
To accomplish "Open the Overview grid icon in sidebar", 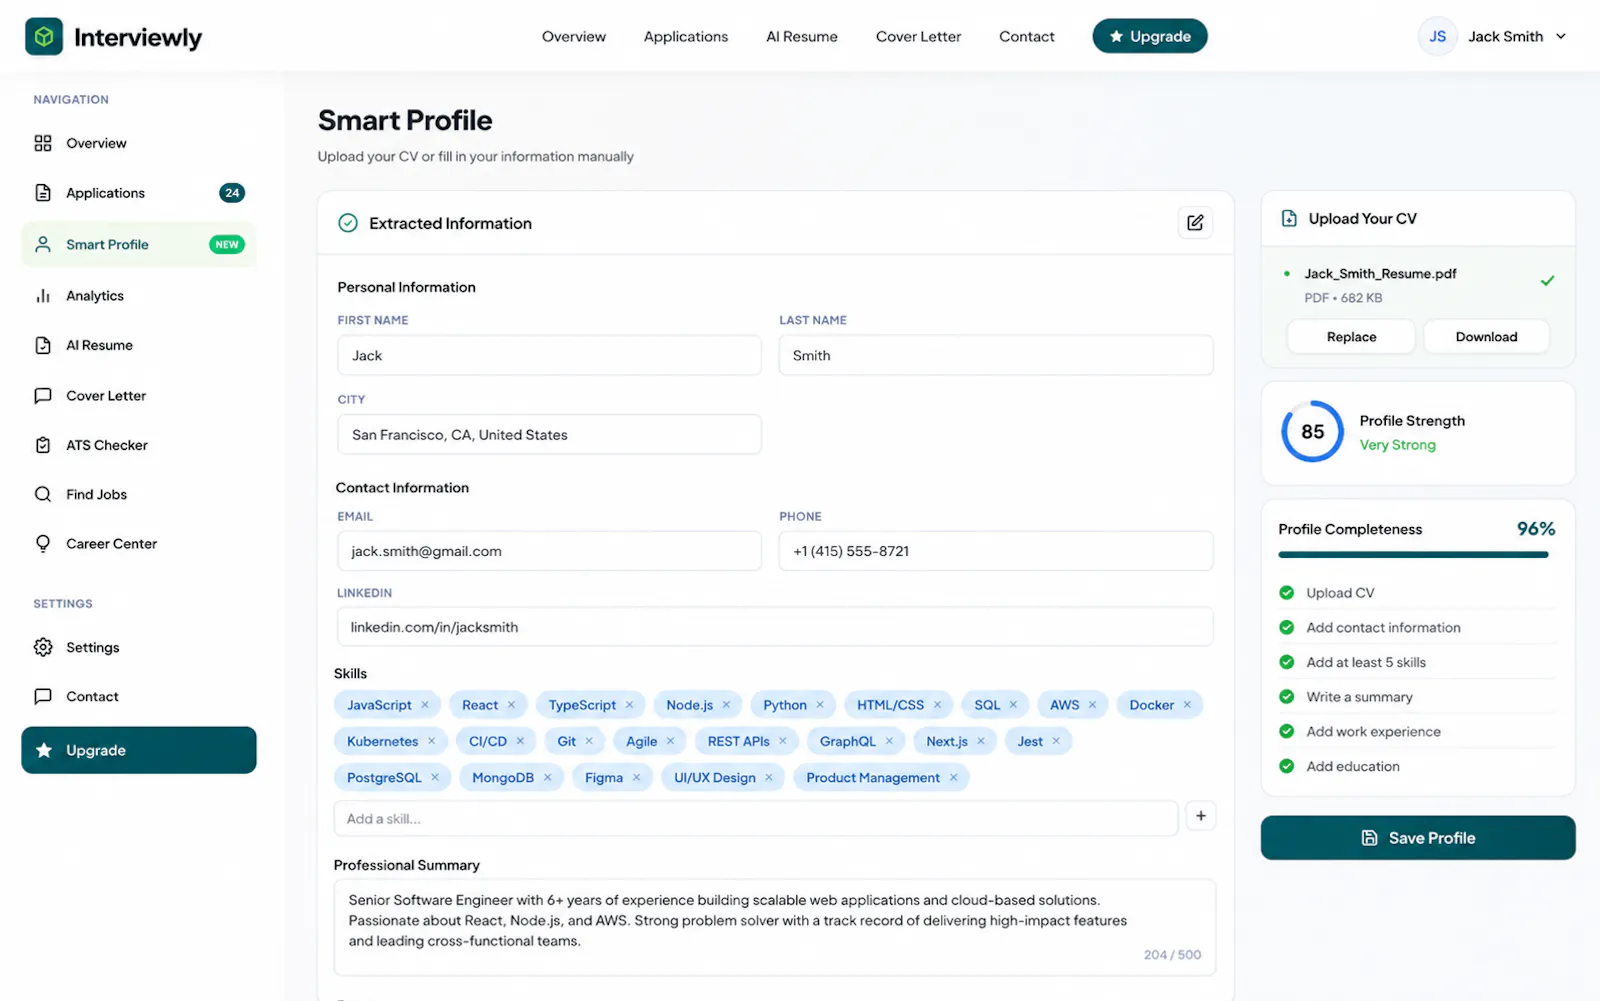I will pyautogui.click(x=43, y=143).
